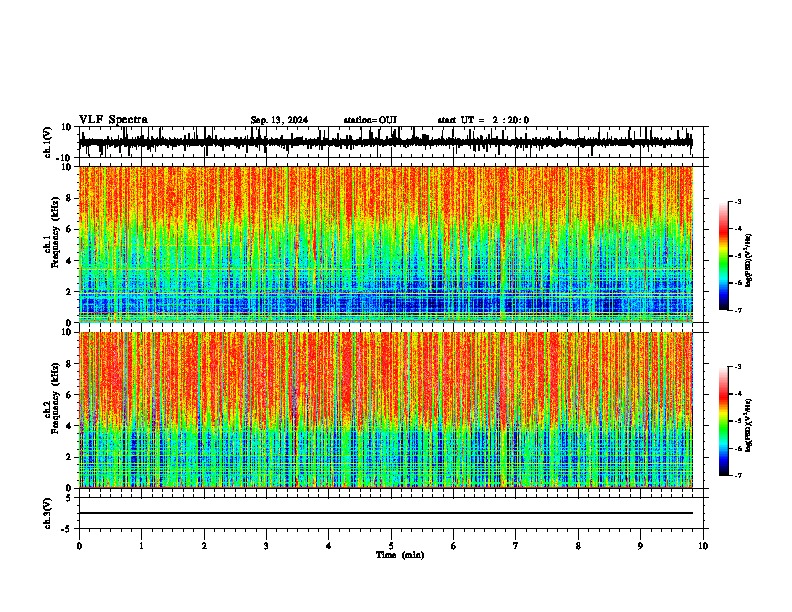Click the "-7" label on ch.2 colorbar
This screenshot has height=612, width=792.
(x=738, y=476)
